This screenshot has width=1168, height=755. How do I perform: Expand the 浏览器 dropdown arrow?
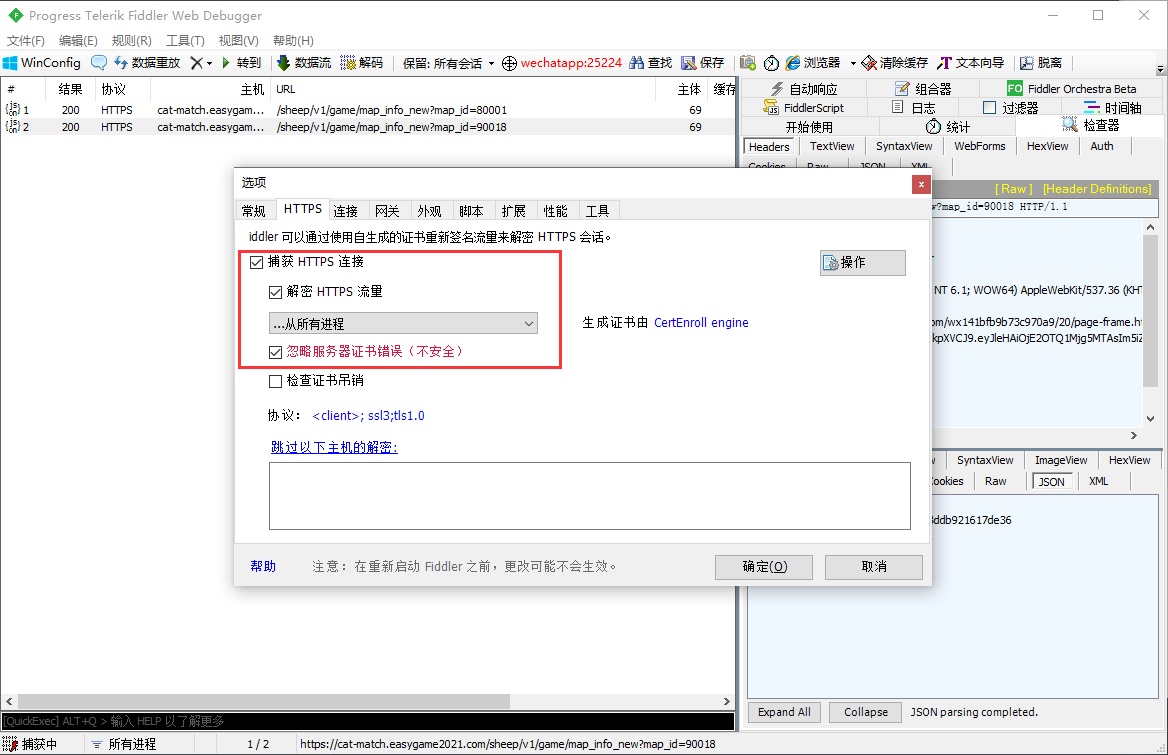pyautogui.click(x=853, y=63)
